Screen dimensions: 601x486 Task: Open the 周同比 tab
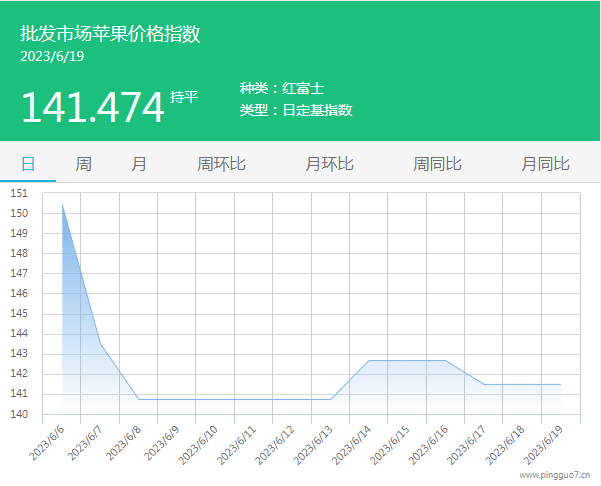click(437, 164)
